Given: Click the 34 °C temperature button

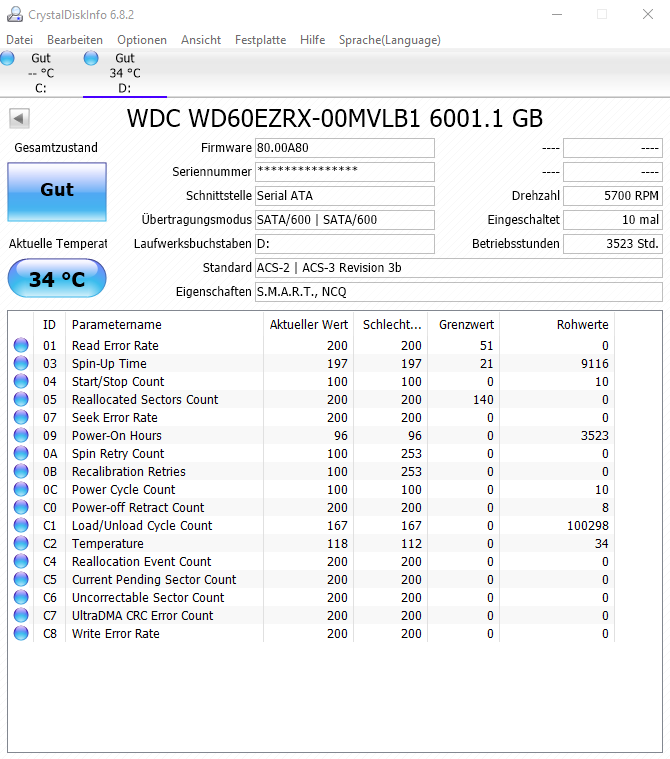Looking at the screenshot, I should pyautogui.click(x=57, y=278).
